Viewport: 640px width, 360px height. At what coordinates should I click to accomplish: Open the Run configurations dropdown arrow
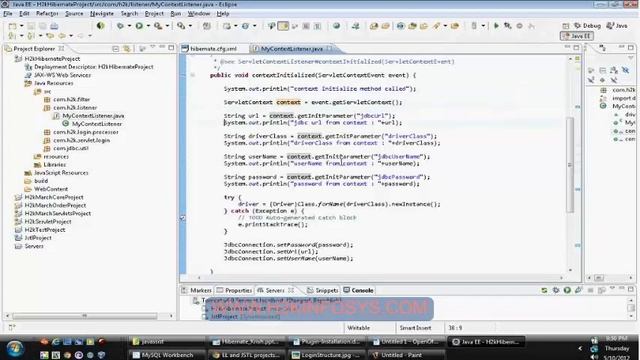(x=148, y=26)
